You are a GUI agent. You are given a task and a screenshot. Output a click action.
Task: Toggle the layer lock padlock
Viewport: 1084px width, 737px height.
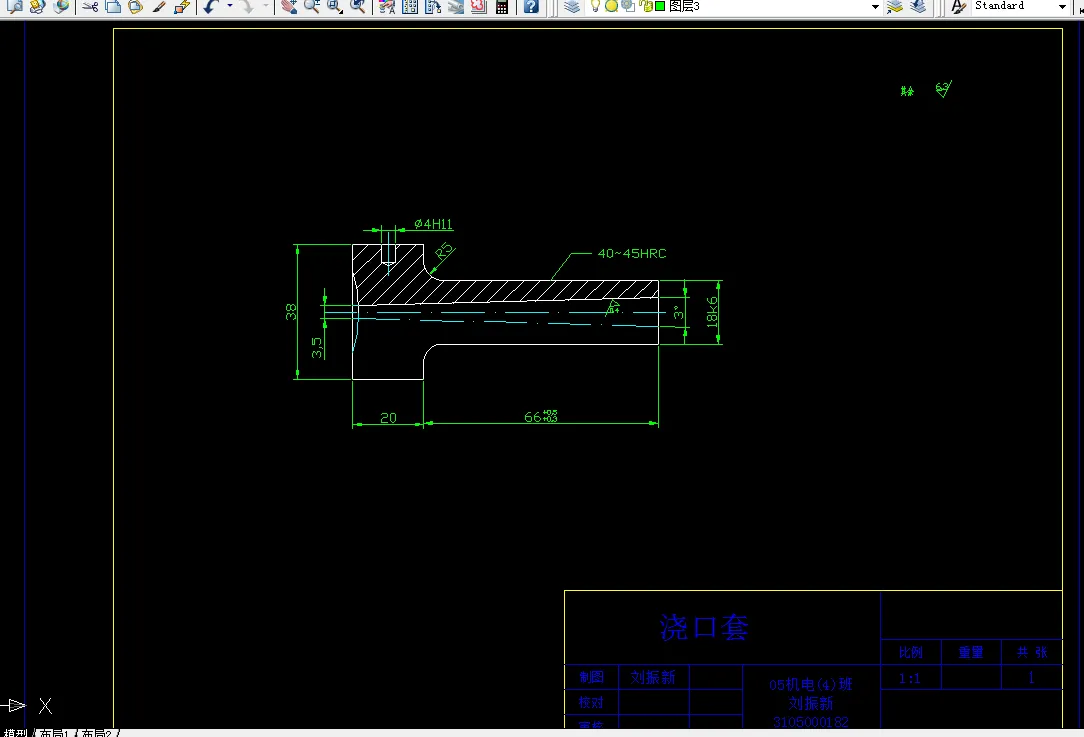[x=646, y=6]
